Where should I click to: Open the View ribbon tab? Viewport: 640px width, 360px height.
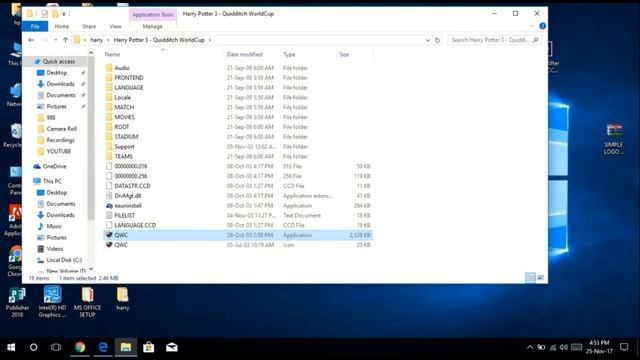click(x=116, y=26)
